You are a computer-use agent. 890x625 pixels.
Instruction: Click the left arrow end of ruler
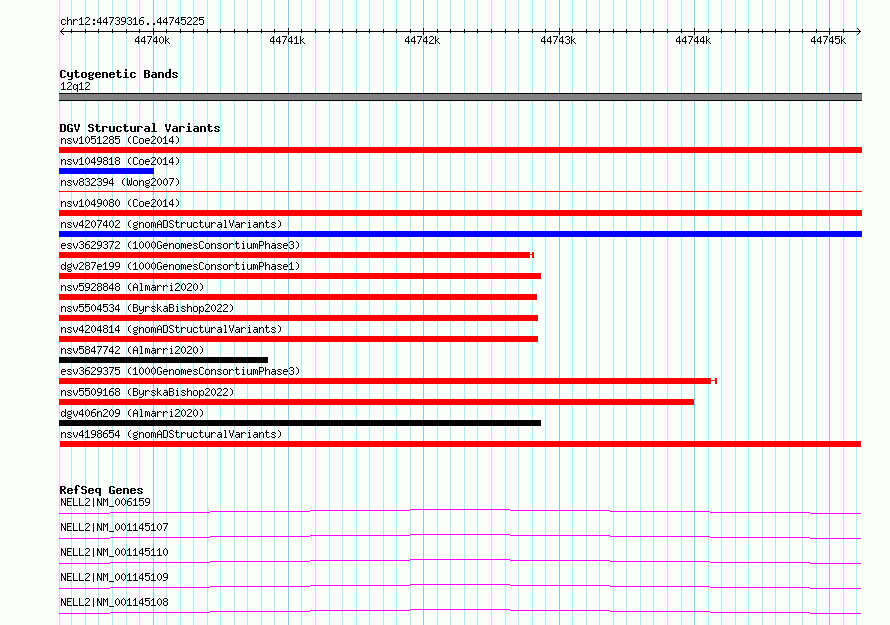click(x=62, y=31)
